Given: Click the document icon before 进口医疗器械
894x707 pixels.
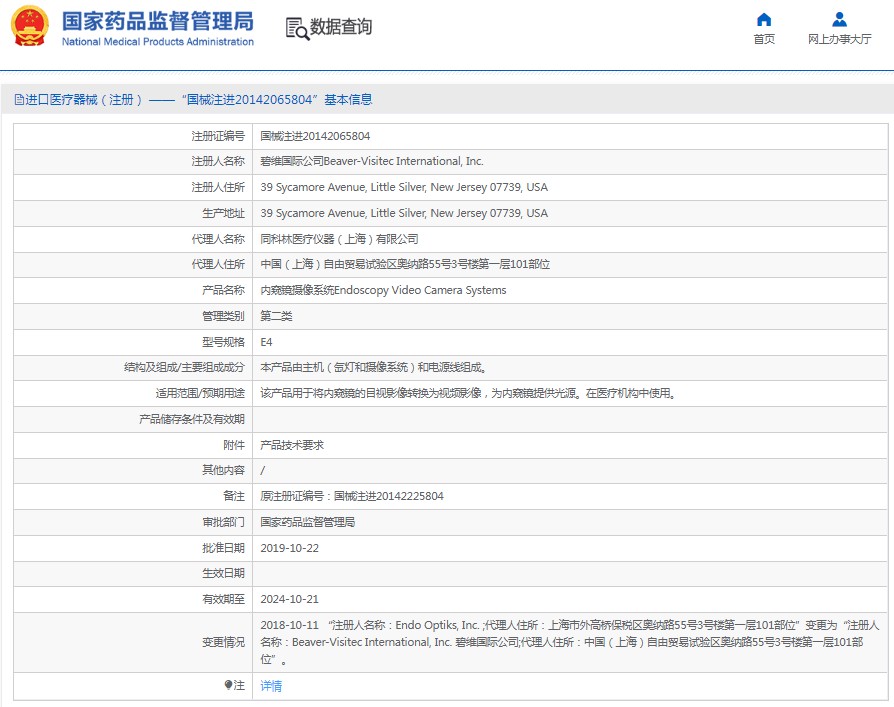Looking at the screenshot, I should [x=19, y=100].
